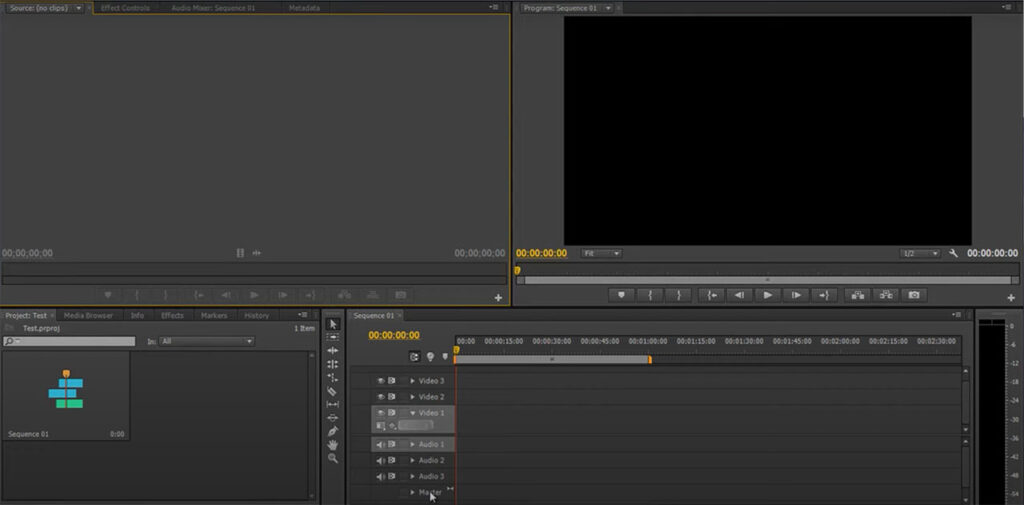
Task: Go to In point in Program monitor
Action: (x=711, y=295)
